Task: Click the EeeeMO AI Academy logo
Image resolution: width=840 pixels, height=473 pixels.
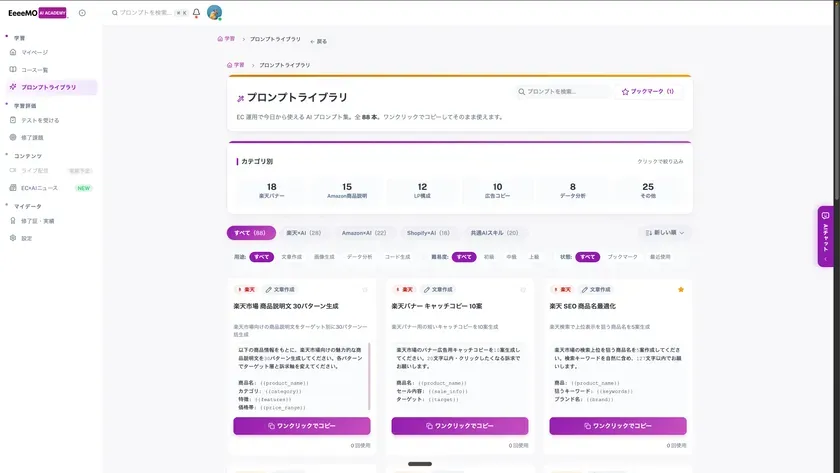Action: 37,13
